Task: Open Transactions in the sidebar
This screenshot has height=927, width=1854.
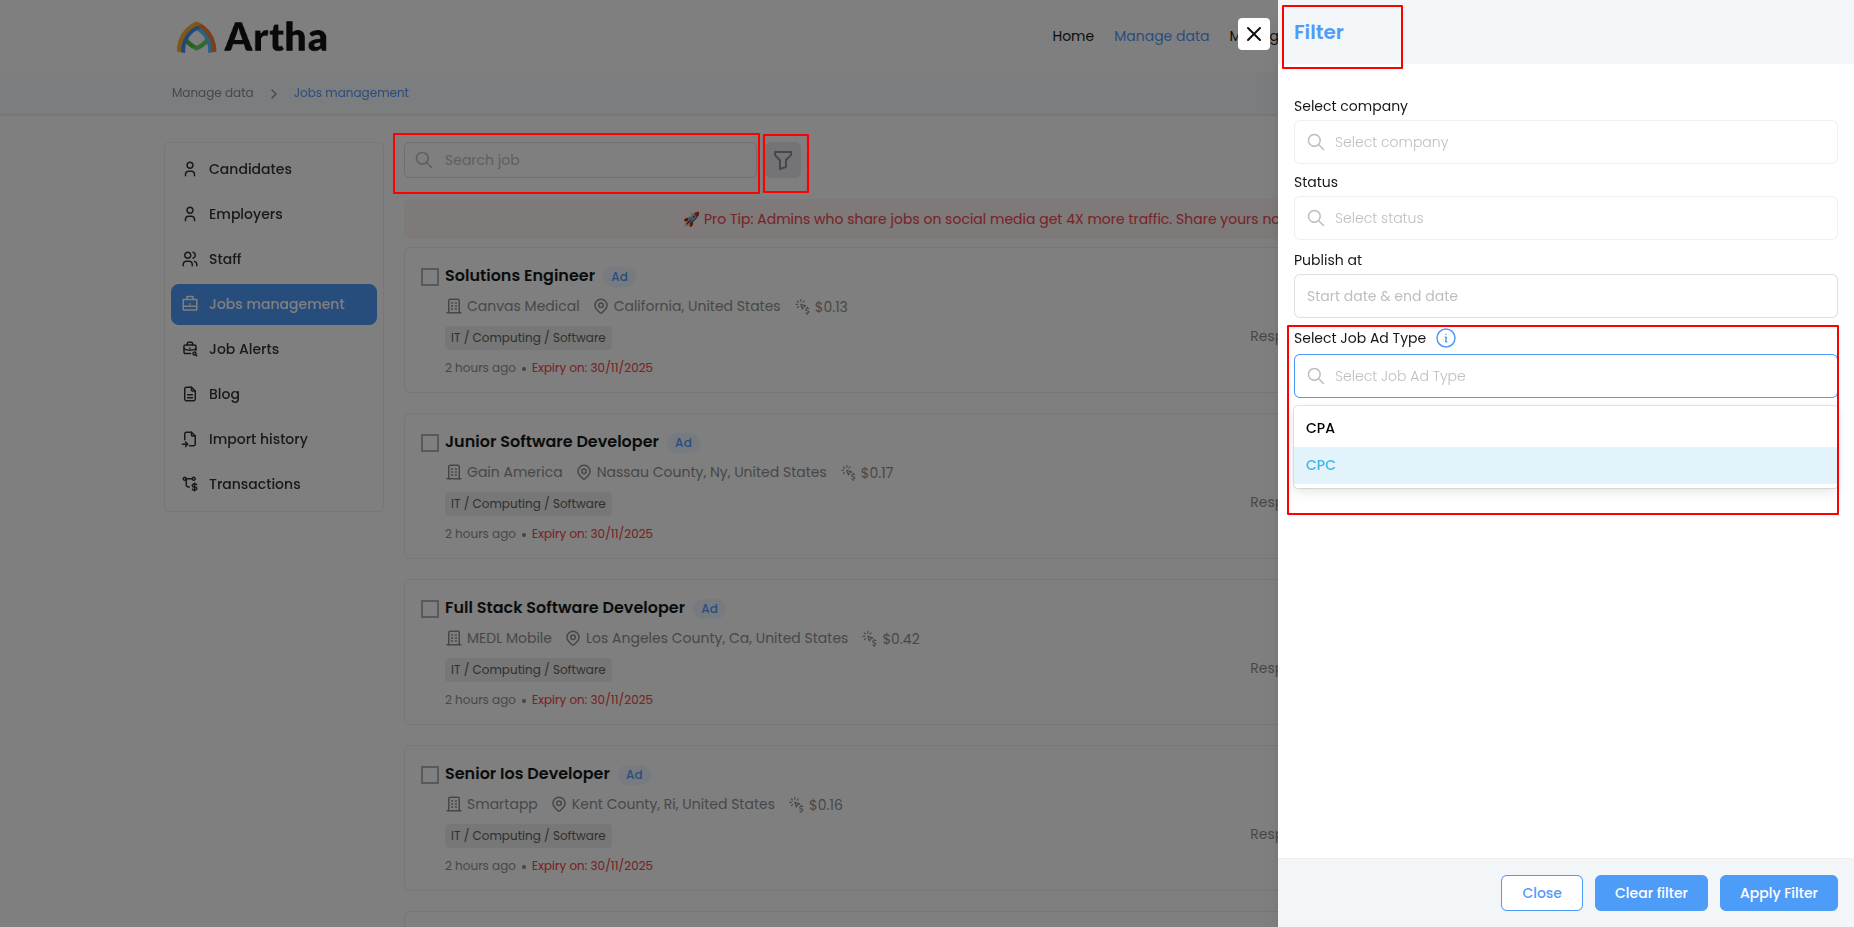Action: point(254,484)
